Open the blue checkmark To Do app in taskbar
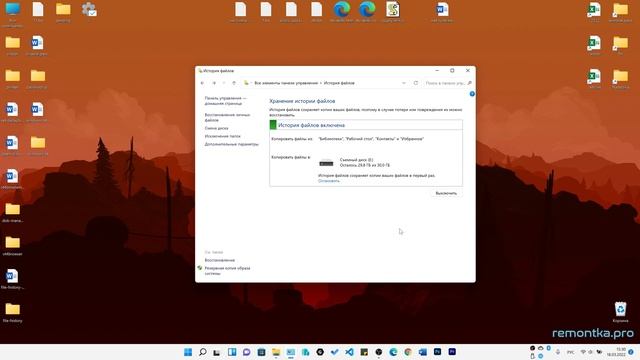Viewport: 640px width, 360px height. tap(335, 352)
